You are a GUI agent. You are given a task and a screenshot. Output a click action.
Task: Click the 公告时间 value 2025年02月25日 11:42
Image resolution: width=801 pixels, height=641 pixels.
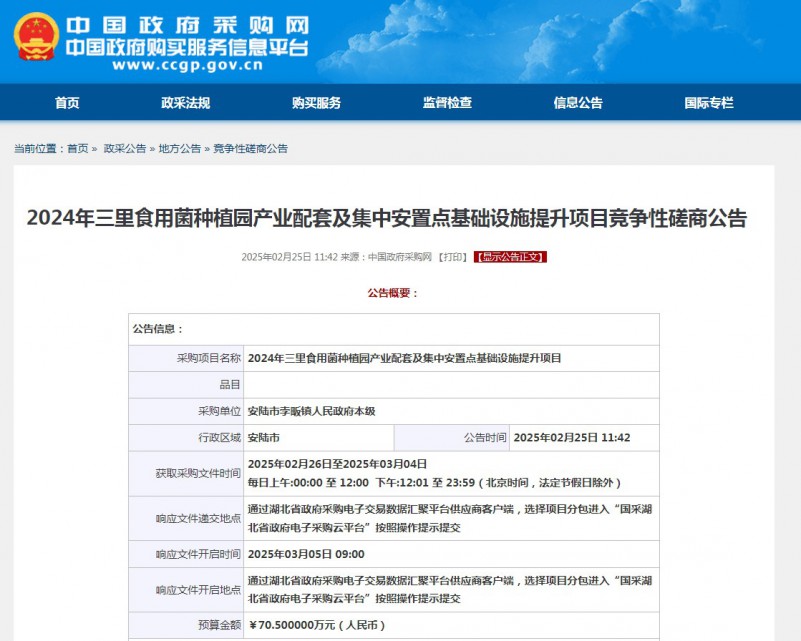point(572,438)
